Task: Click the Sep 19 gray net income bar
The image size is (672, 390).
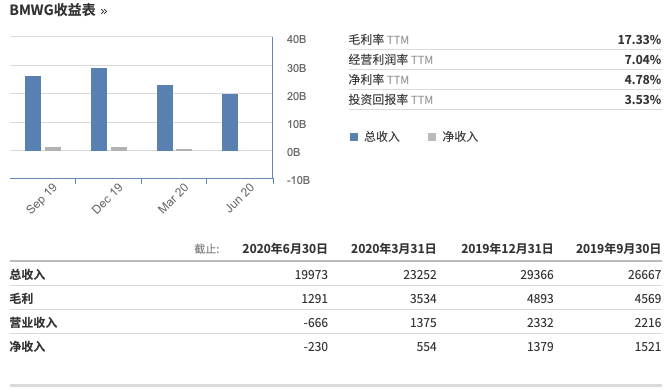Action: [53, 149]
